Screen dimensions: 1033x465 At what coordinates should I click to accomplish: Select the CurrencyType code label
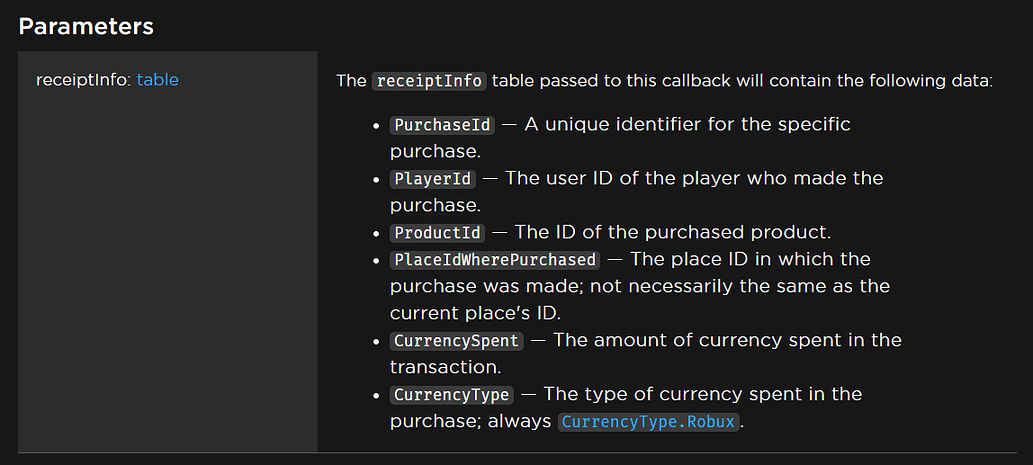point(451,395)
